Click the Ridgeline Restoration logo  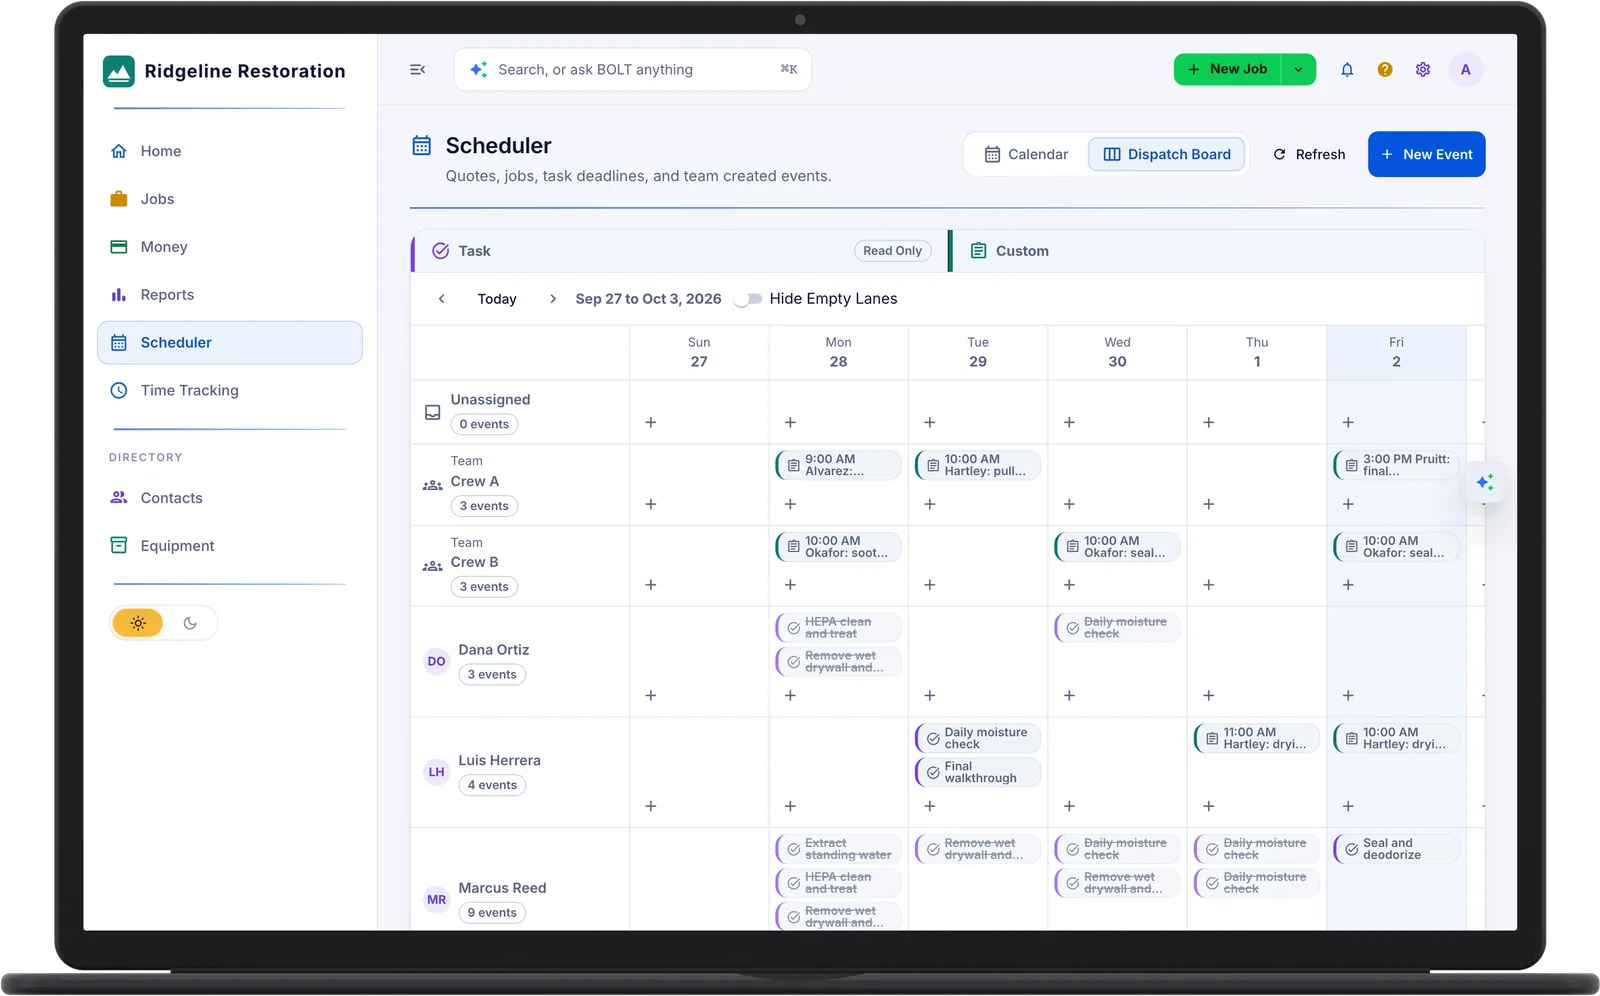(x=119, y=71)
